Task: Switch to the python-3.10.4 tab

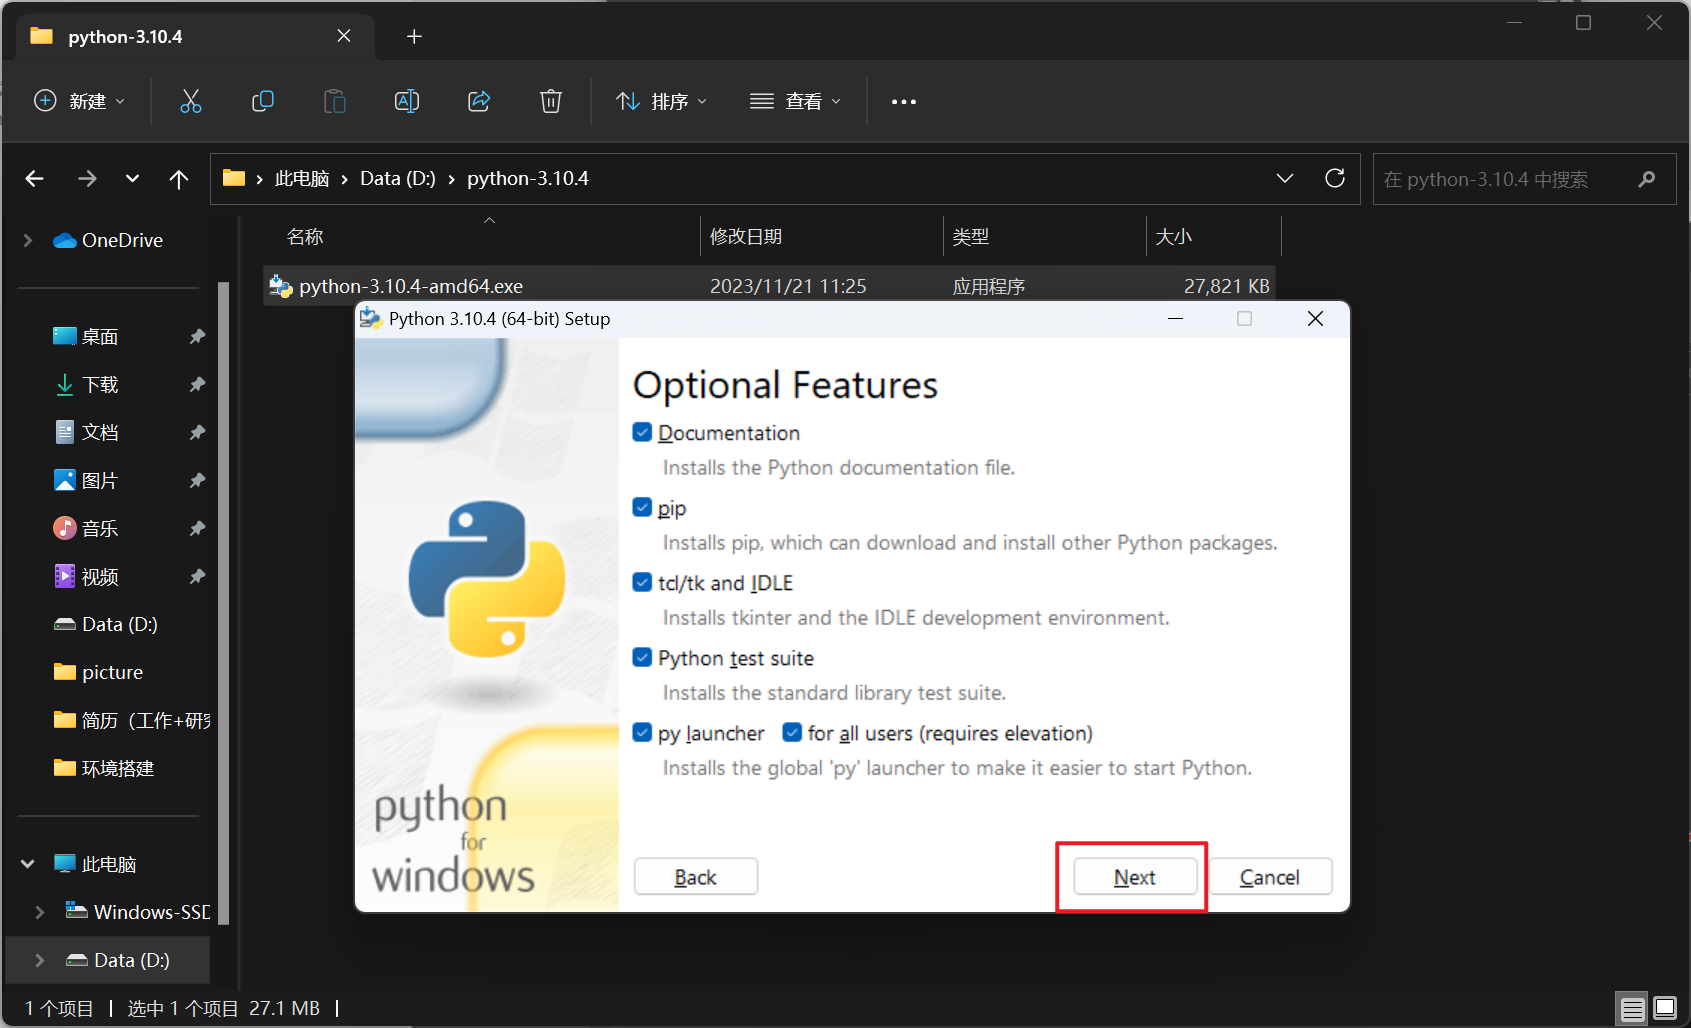Action: [x=125, y=36]
